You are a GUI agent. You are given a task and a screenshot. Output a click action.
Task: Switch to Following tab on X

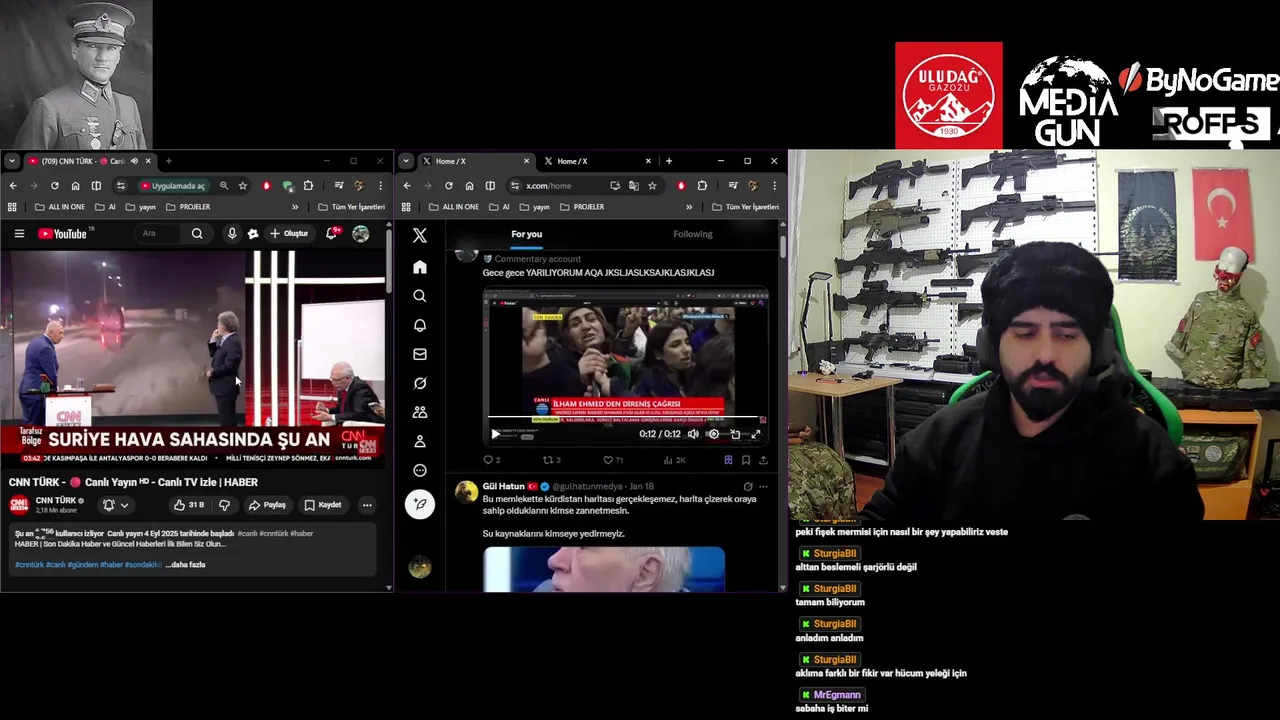click(693, 234)
